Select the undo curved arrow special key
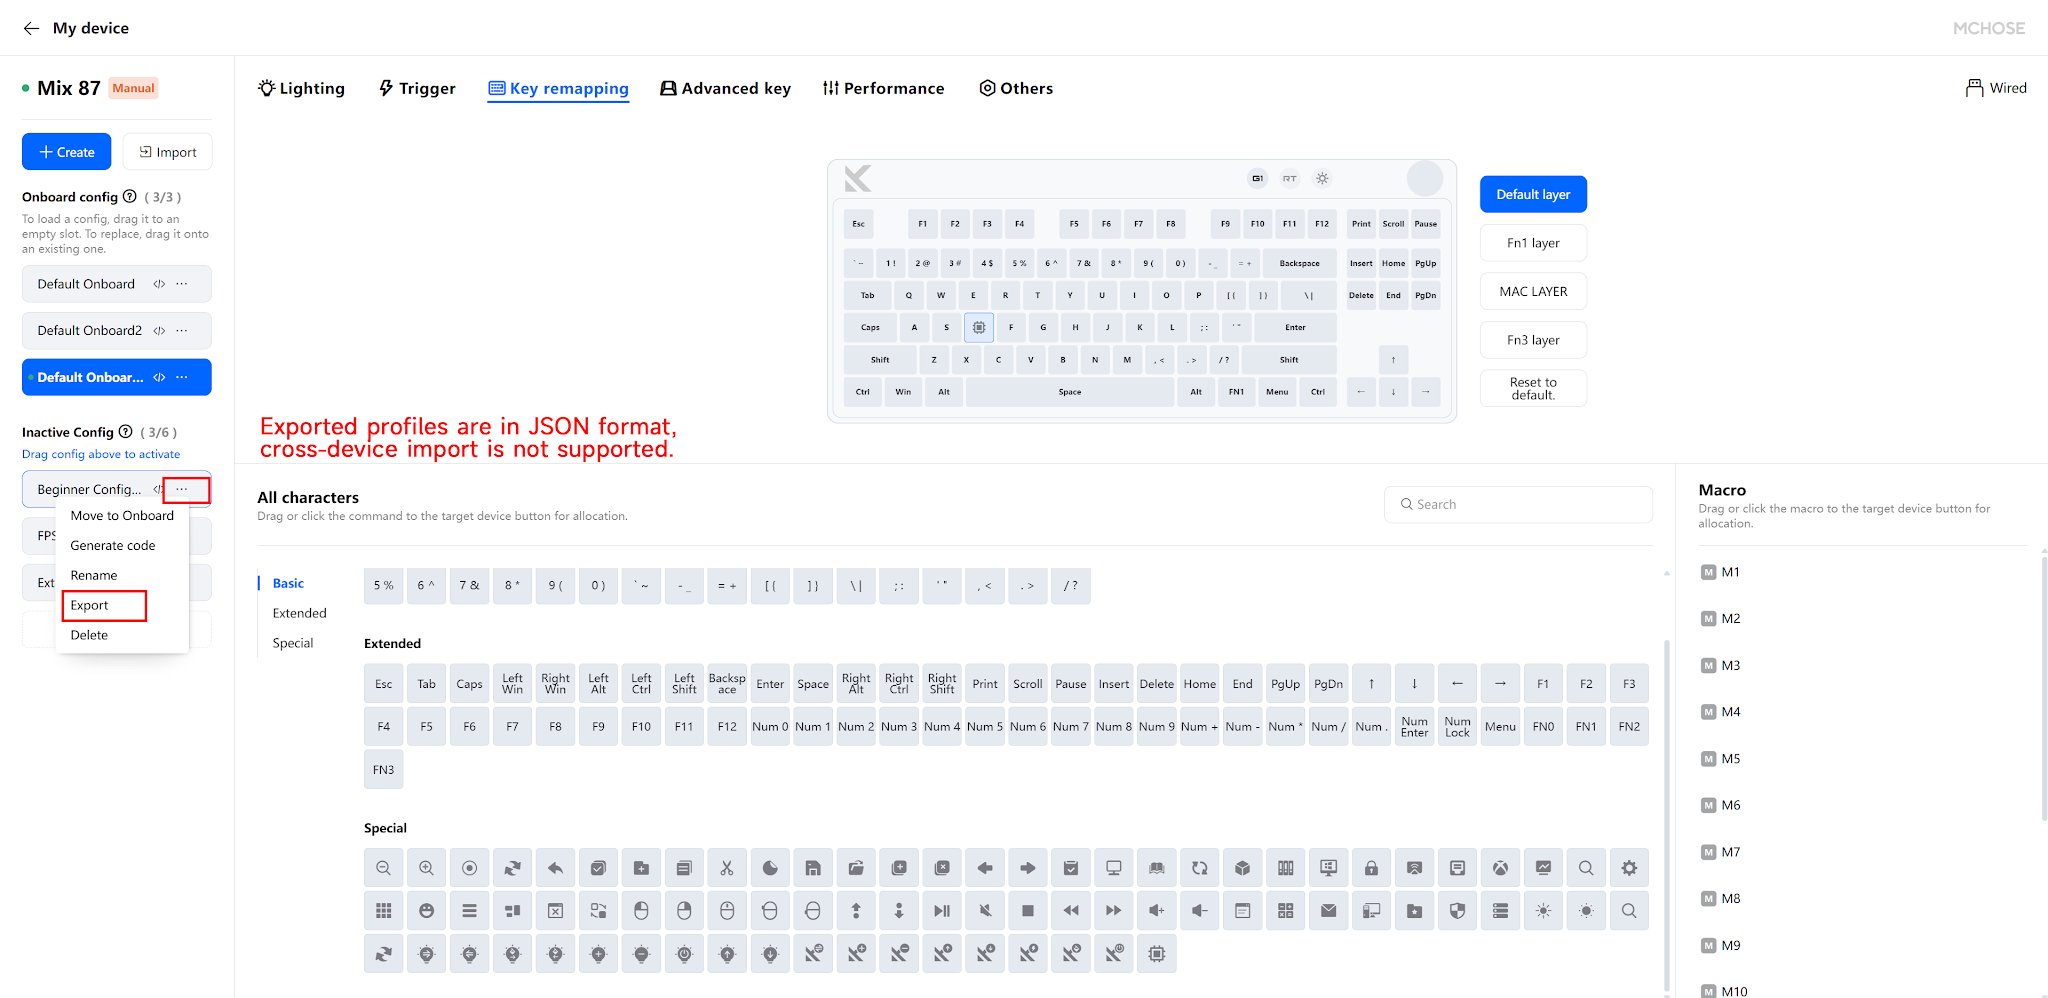2048x998 pixels. (x=556, y=868)
